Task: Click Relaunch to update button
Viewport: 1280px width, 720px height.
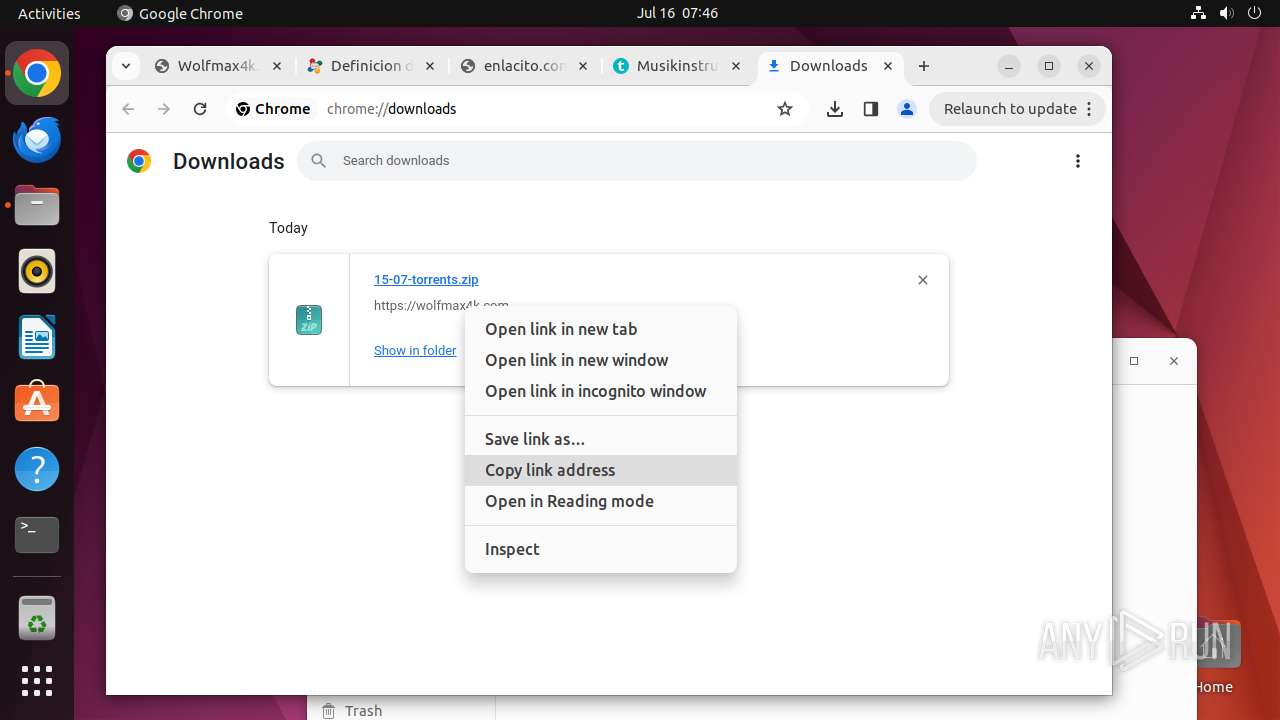Action: pyautogui.click(x=1018, y=109)
